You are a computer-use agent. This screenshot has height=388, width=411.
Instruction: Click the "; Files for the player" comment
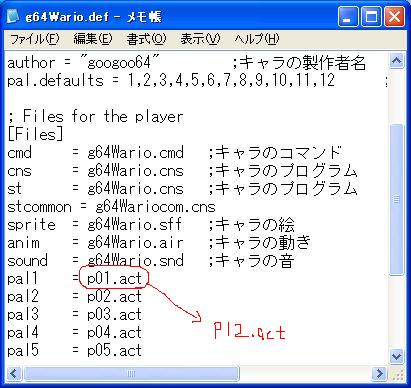95,117
